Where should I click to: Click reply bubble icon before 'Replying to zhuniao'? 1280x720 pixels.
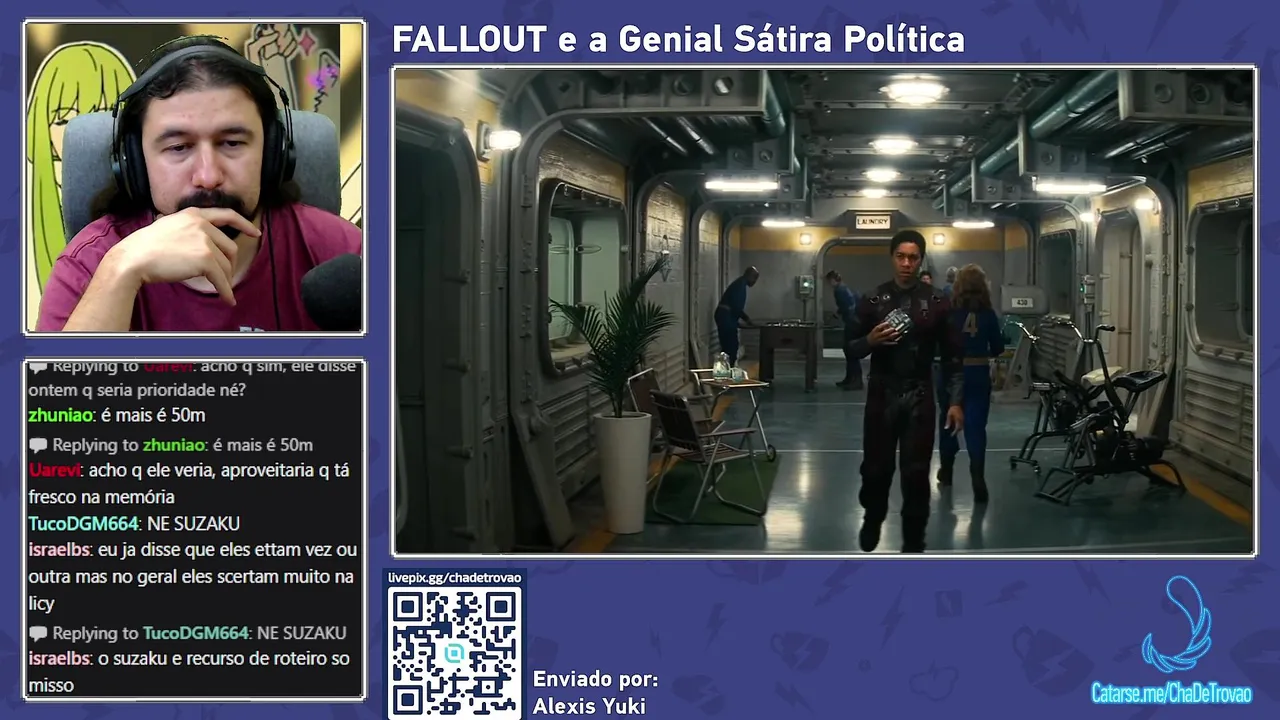38,446
